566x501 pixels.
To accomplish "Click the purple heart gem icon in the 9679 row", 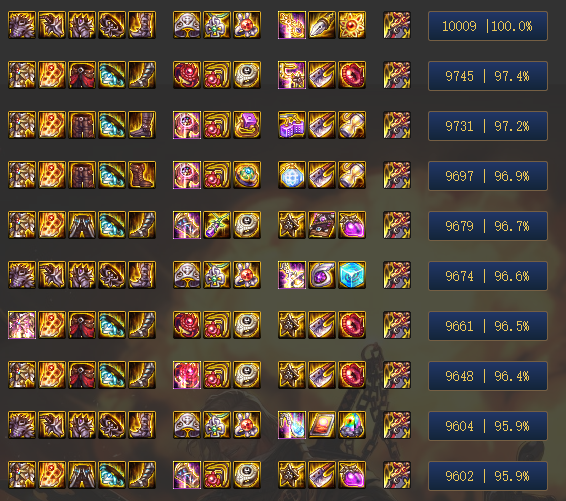I will (x=352, y=225).
